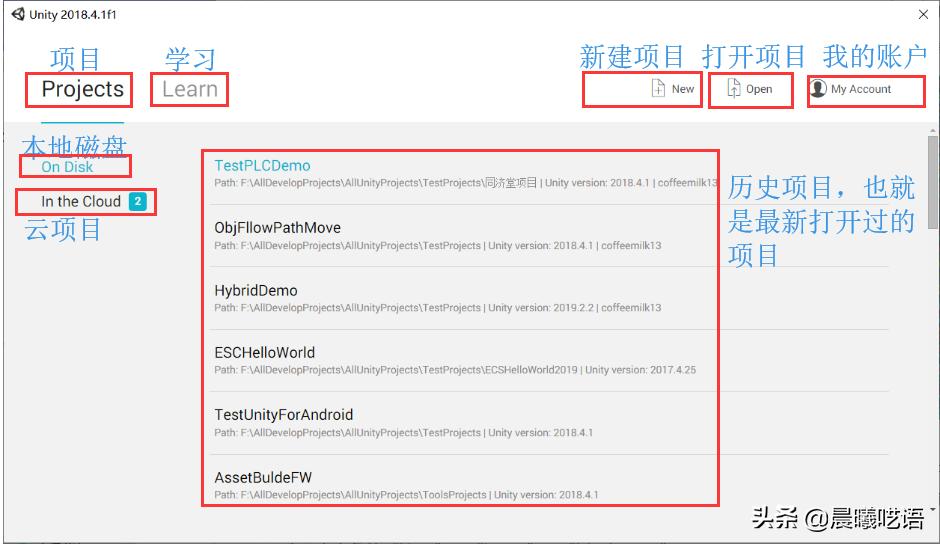
Task: Click the cloud project count badge 2
Action: 137,201
